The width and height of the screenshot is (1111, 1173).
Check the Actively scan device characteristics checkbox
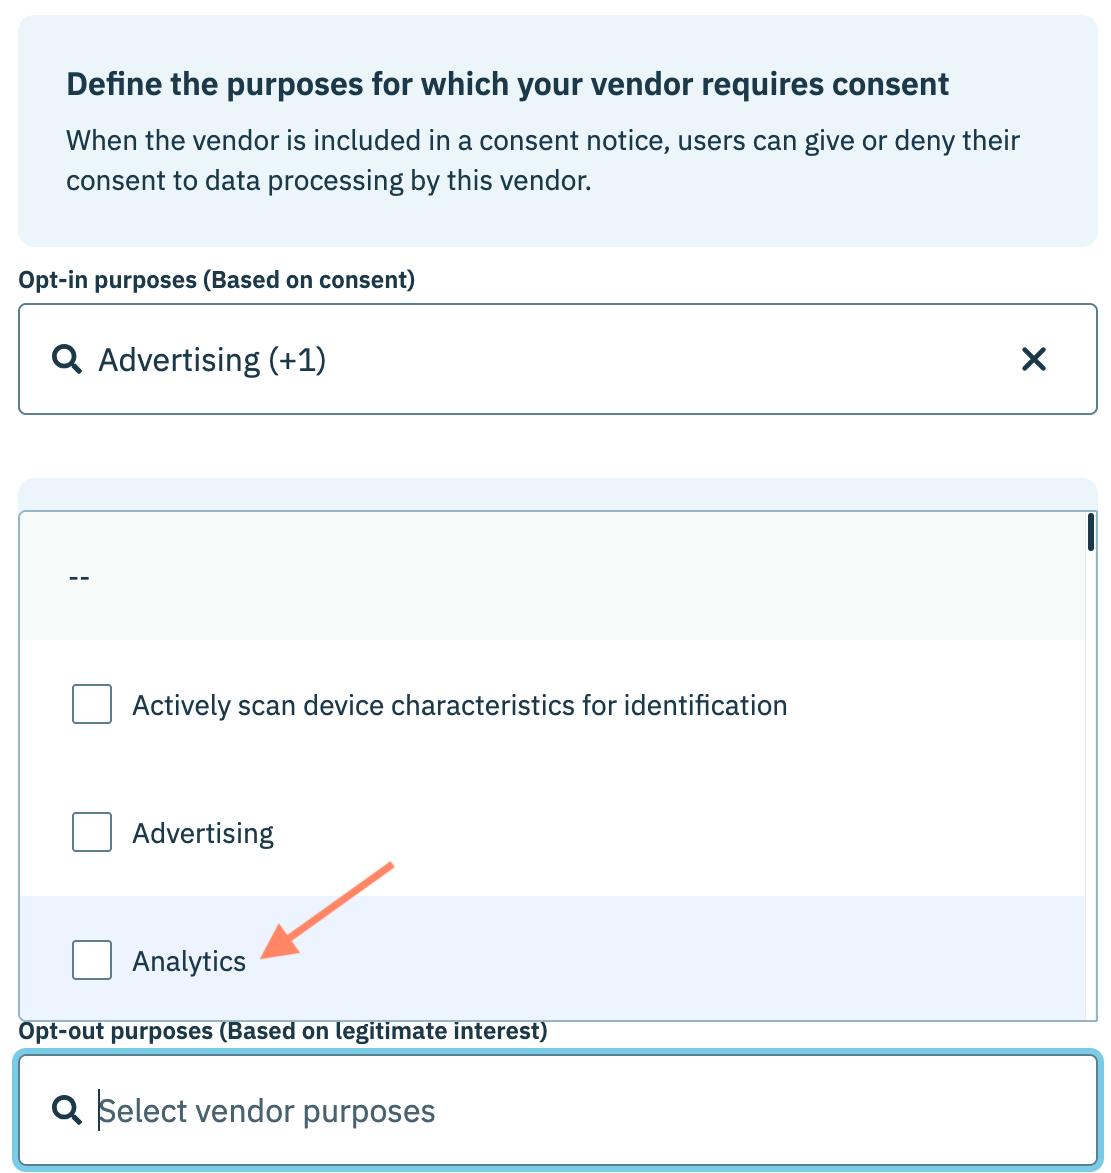(x=92, y=704)
